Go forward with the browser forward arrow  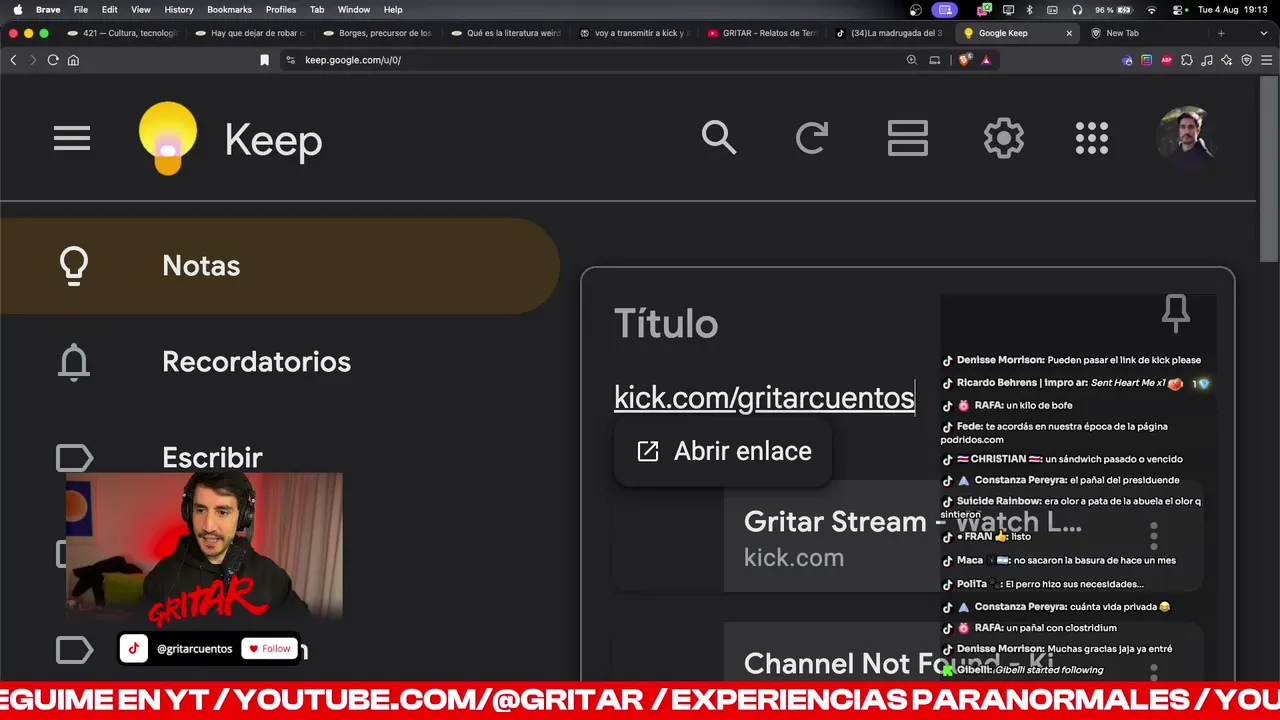pyautogui.click(x=32, y=60)
